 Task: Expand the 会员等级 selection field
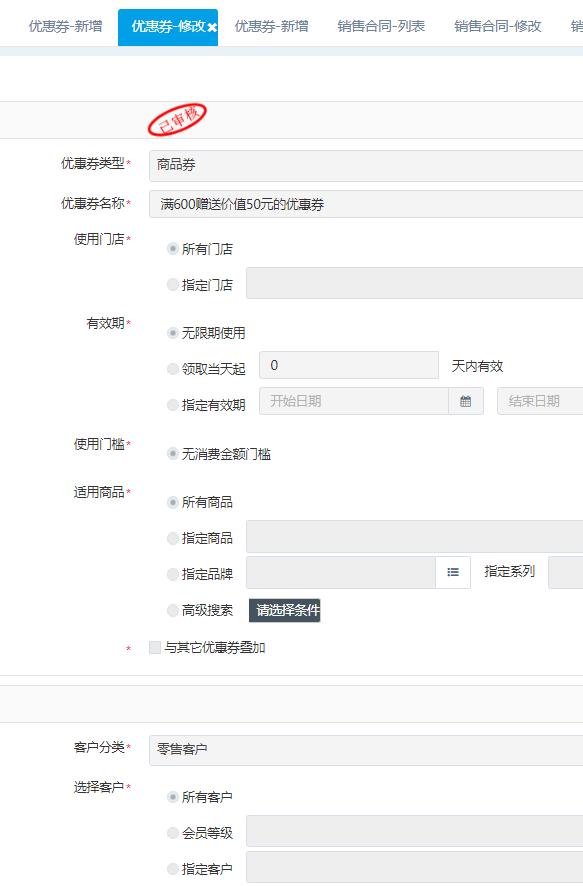pos(415,831)
